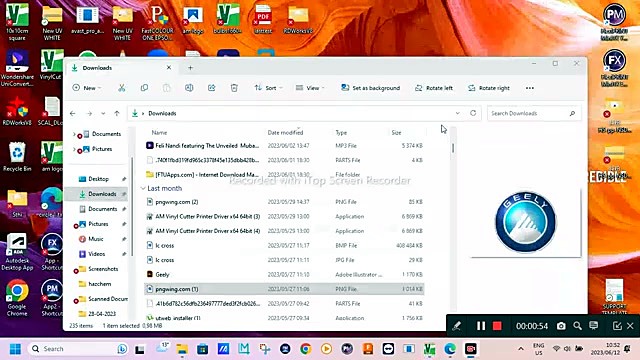Sort by Date modified column header
The width and height of the screenshot is (640, 360).
pyautogui.click(x=285, y=133)
